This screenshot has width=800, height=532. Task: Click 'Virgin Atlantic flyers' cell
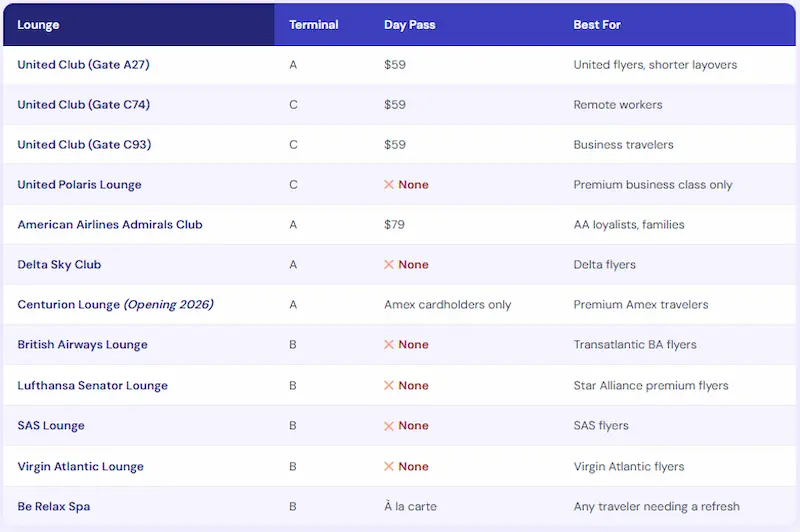629,467
